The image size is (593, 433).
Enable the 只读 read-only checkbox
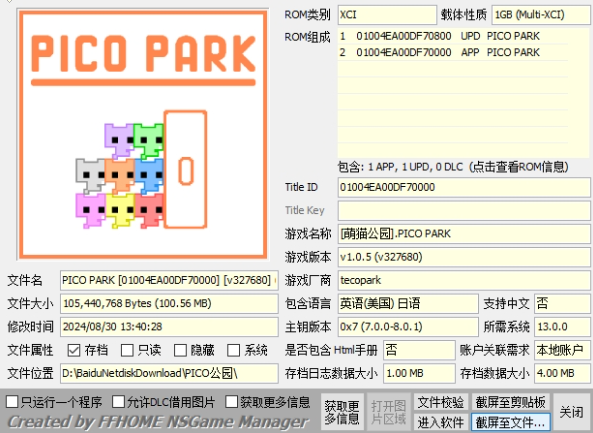pos(127,350)
